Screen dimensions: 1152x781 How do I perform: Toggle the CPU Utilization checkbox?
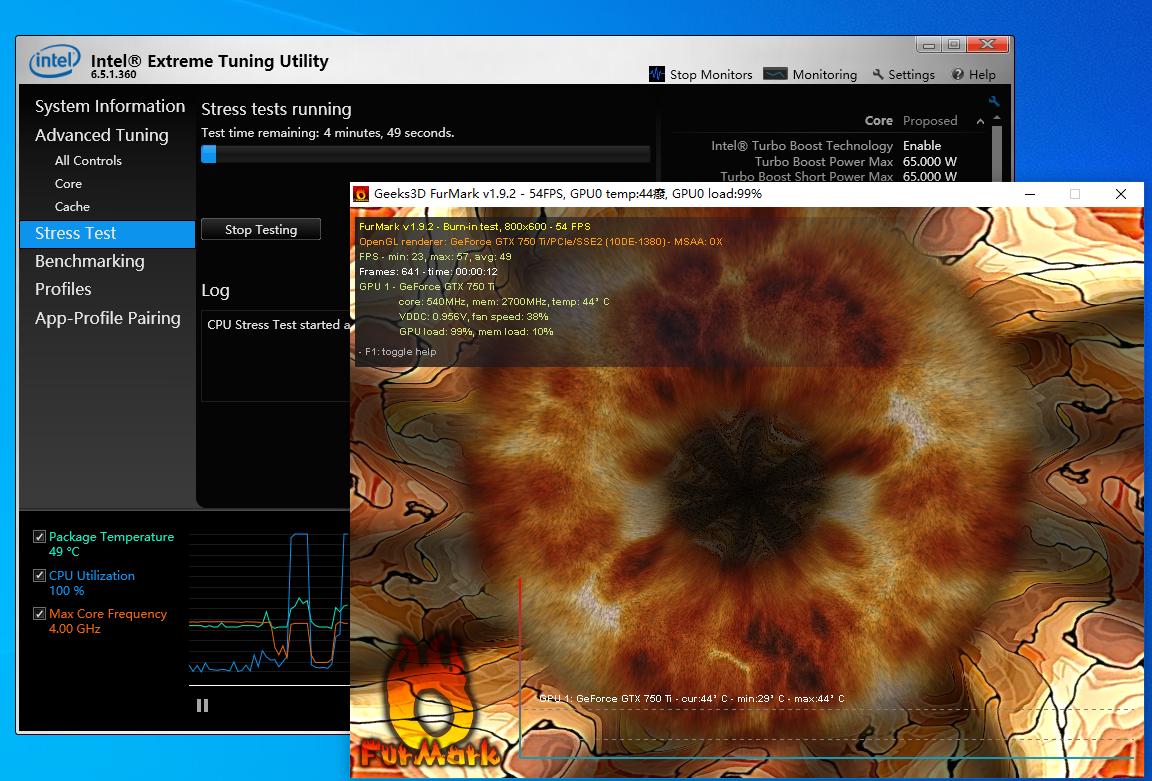coord(40,576)
